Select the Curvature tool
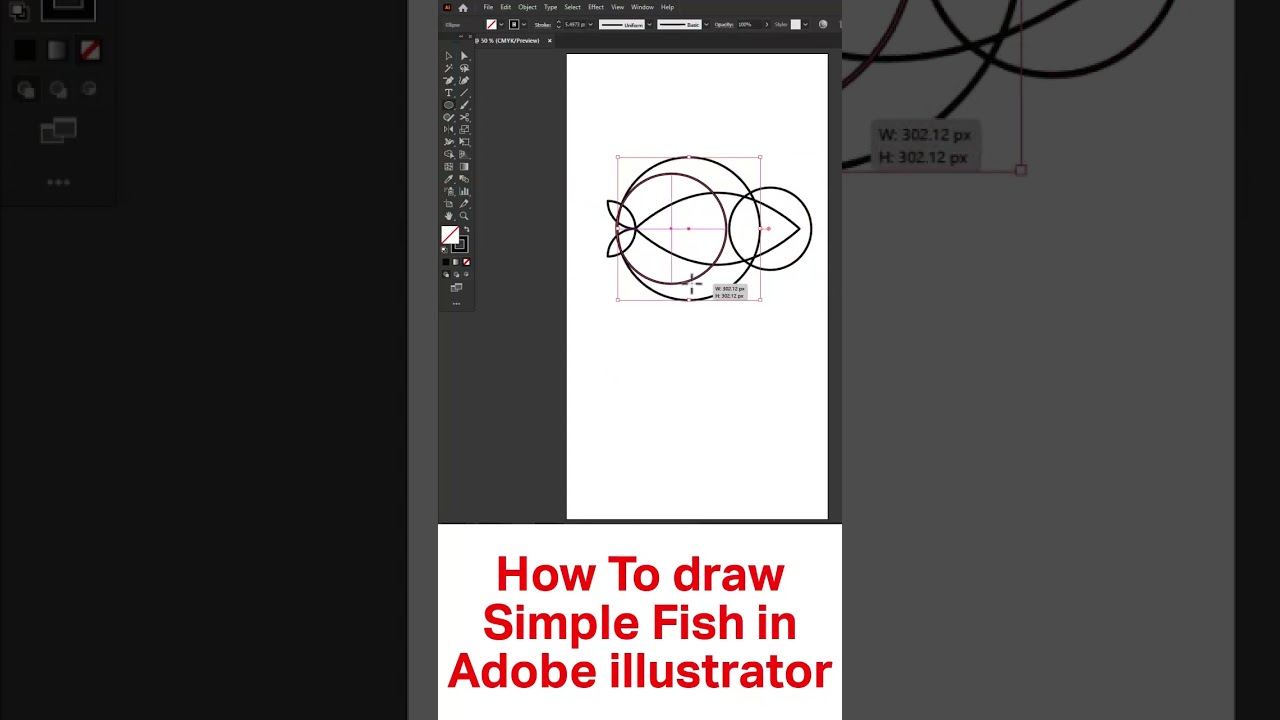Screen dimensions: 1280x720 pos(464,80)
